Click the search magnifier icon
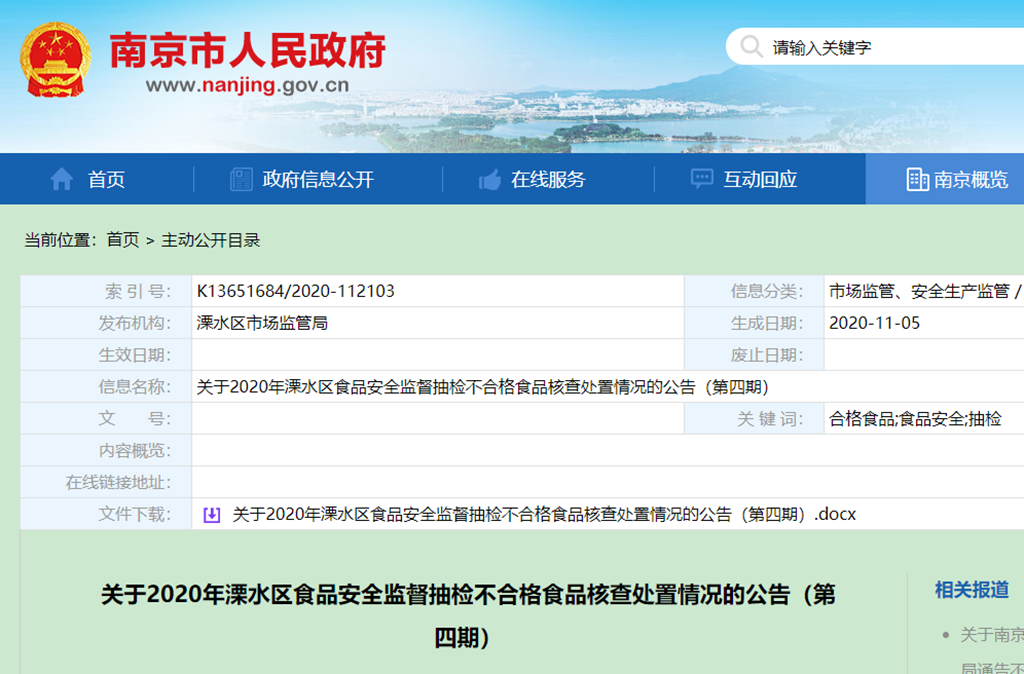The height and width of the screenshot is (674, 1024). click(x=751, y=47)
